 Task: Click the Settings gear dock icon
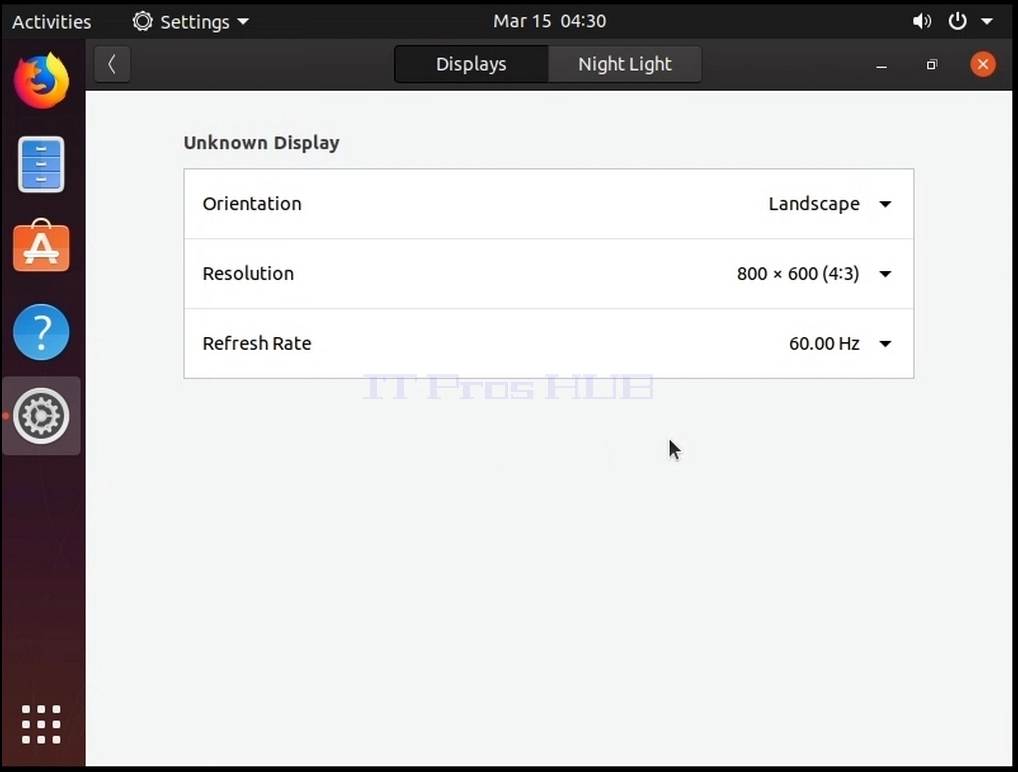tap(41, 416)
